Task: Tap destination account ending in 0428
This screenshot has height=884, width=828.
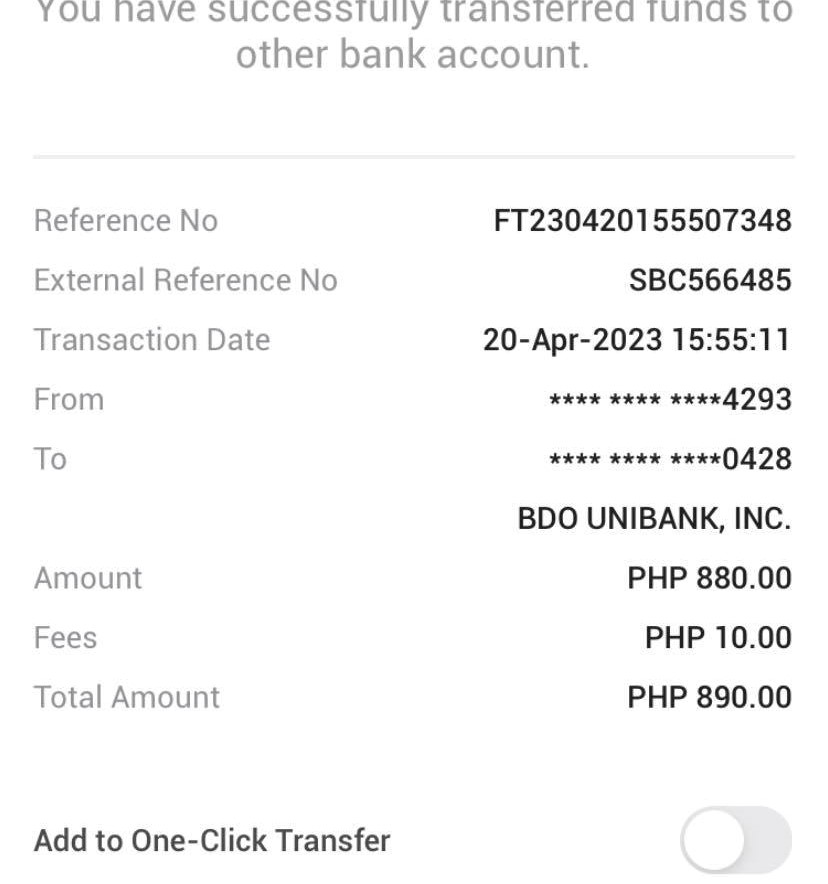Action: [x=670, y=459]
